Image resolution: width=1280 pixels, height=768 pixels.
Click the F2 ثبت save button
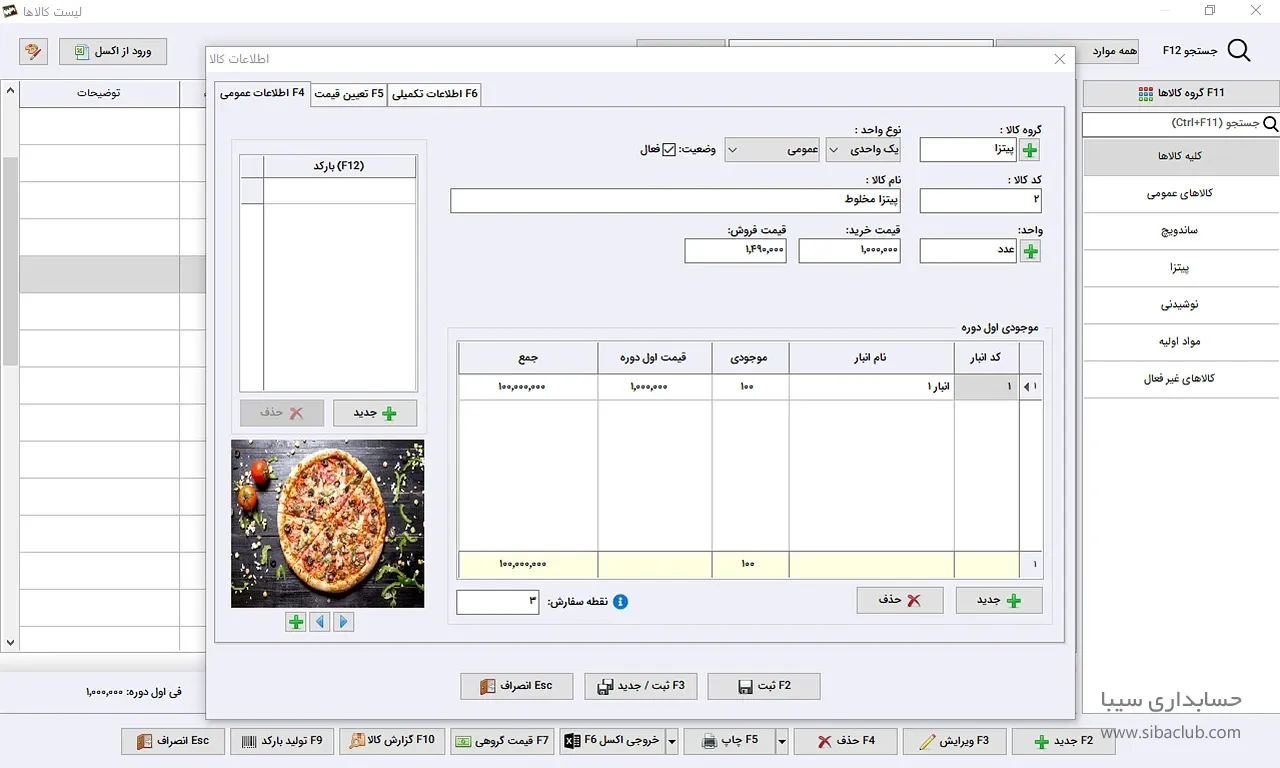click(764, 686)
